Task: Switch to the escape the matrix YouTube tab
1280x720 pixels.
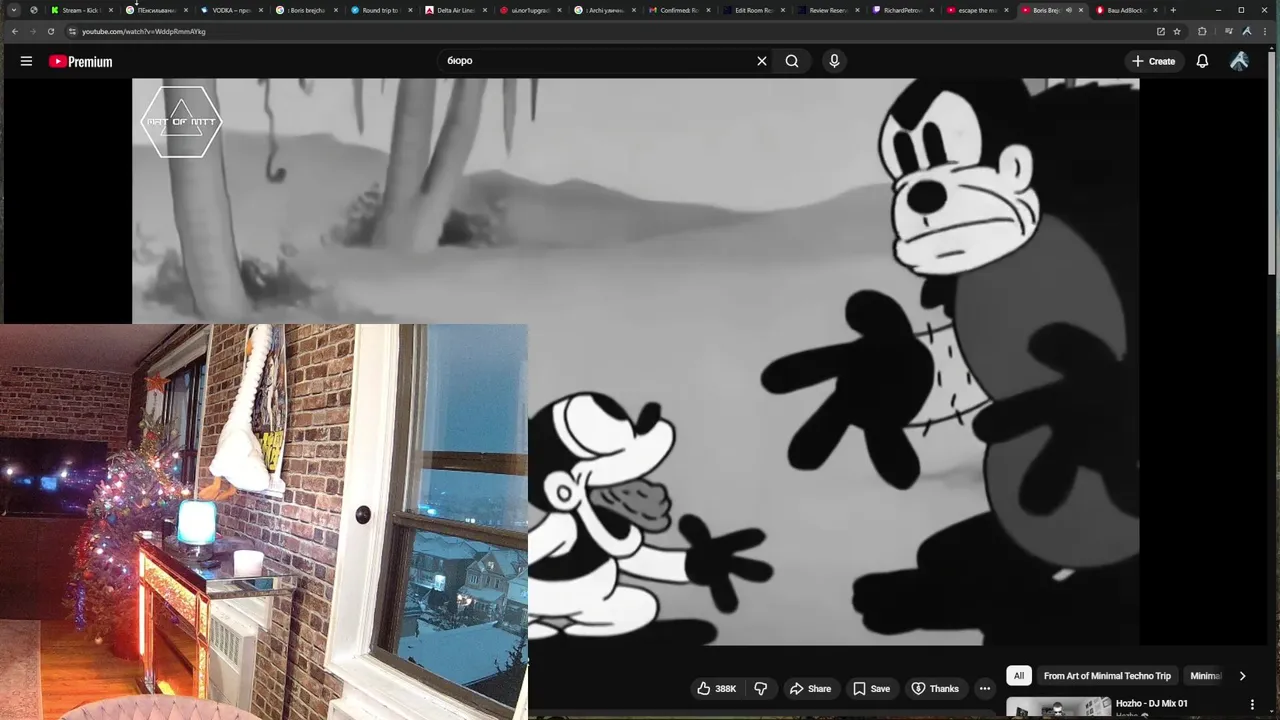Action: click(x=976, y=10)
